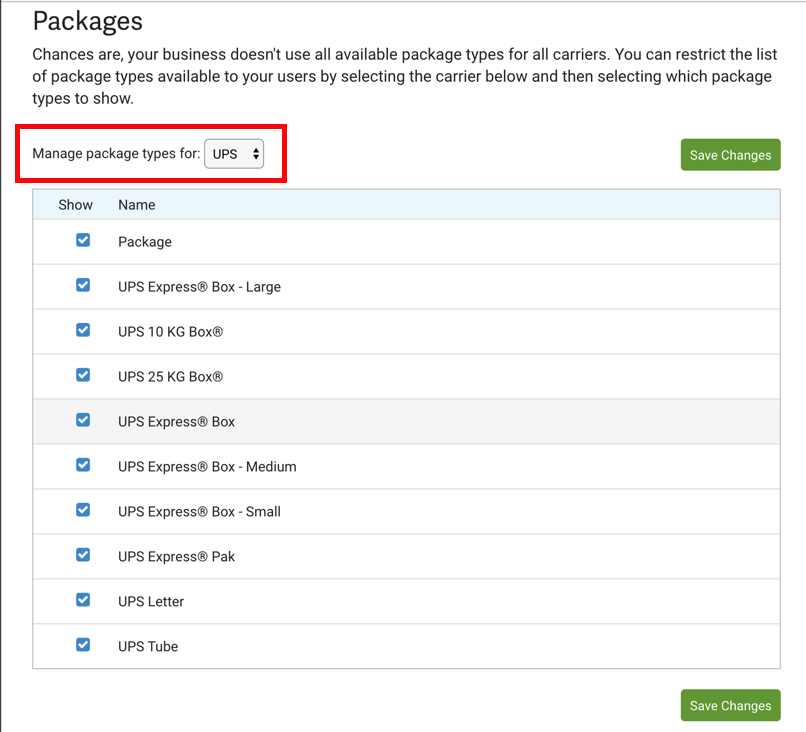
Task: Select the 'UPS Express® Box - Medium' text
Action: (x=207, y=467)
